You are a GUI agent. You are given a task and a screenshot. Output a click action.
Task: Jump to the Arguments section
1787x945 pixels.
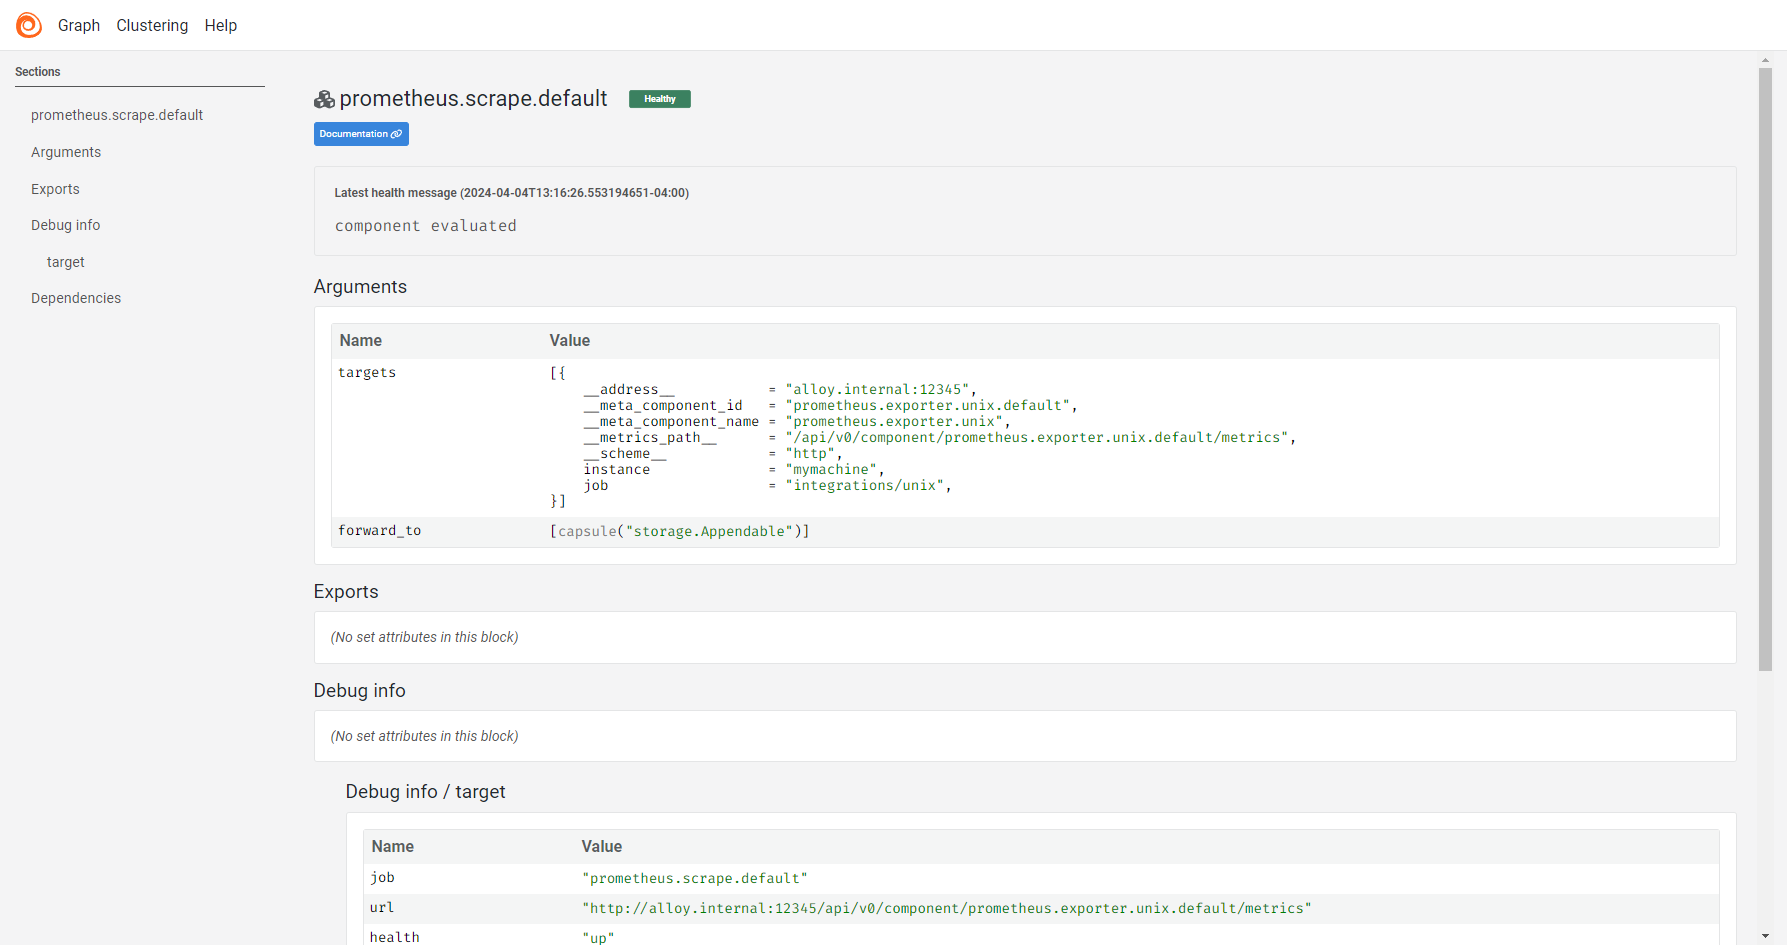pos(66,151)
